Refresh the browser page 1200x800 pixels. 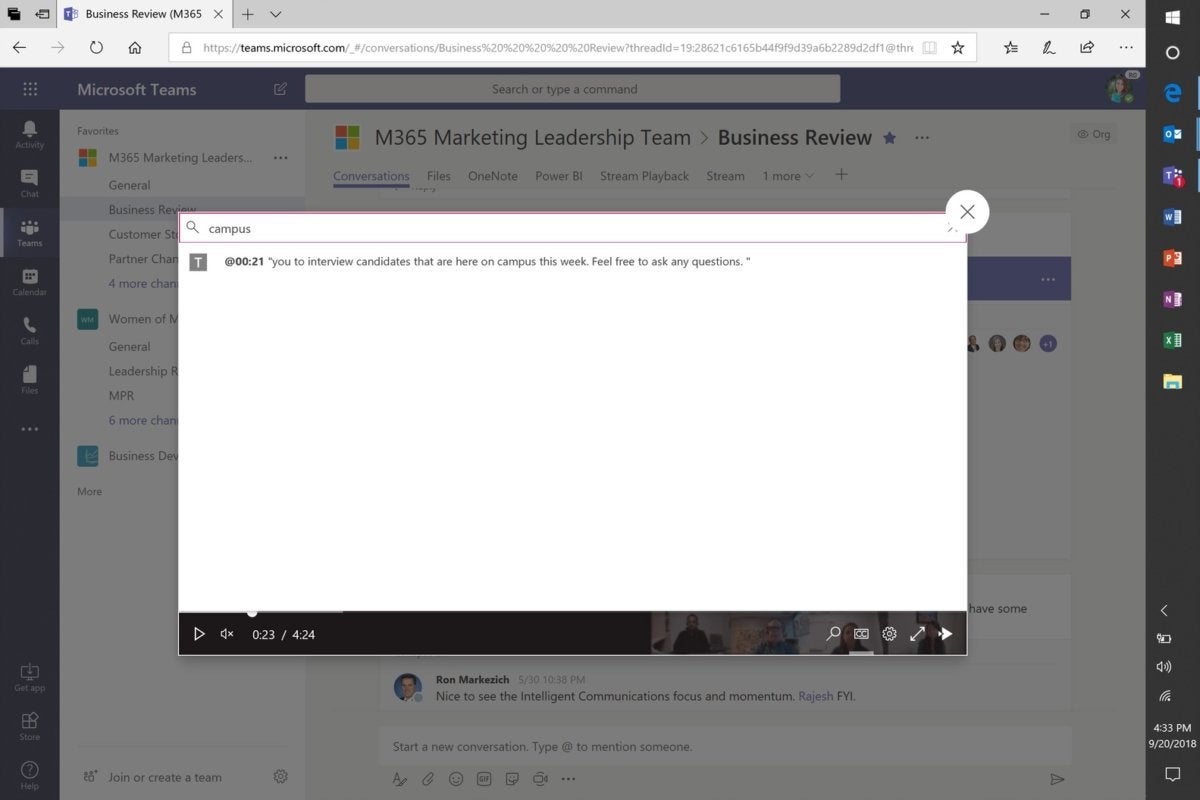[96, 47]
